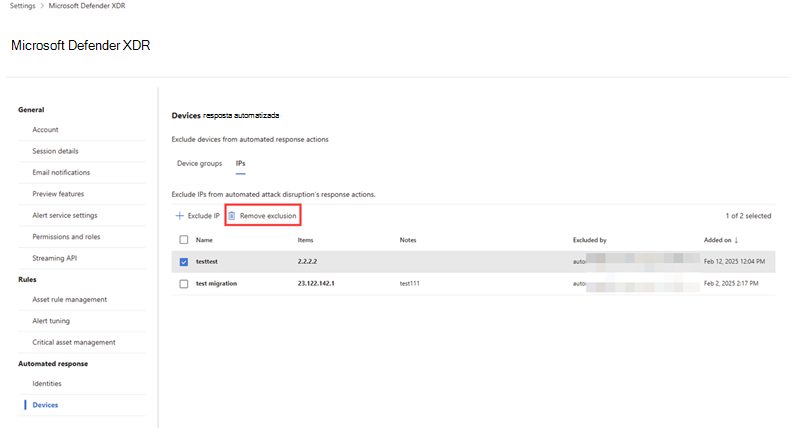Open Identities under Automated response
The height and width of the screenshot is (439, 800).
[47, 384]
